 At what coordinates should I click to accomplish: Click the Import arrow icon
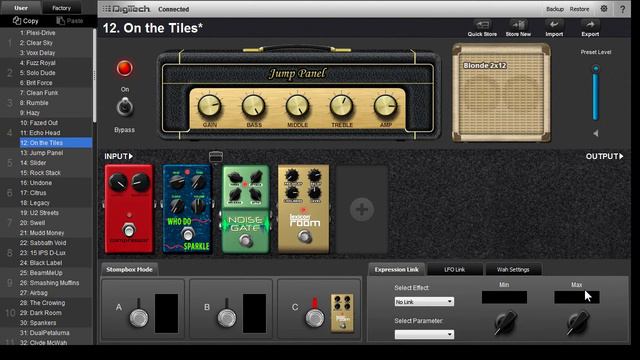tap(554, 24)
